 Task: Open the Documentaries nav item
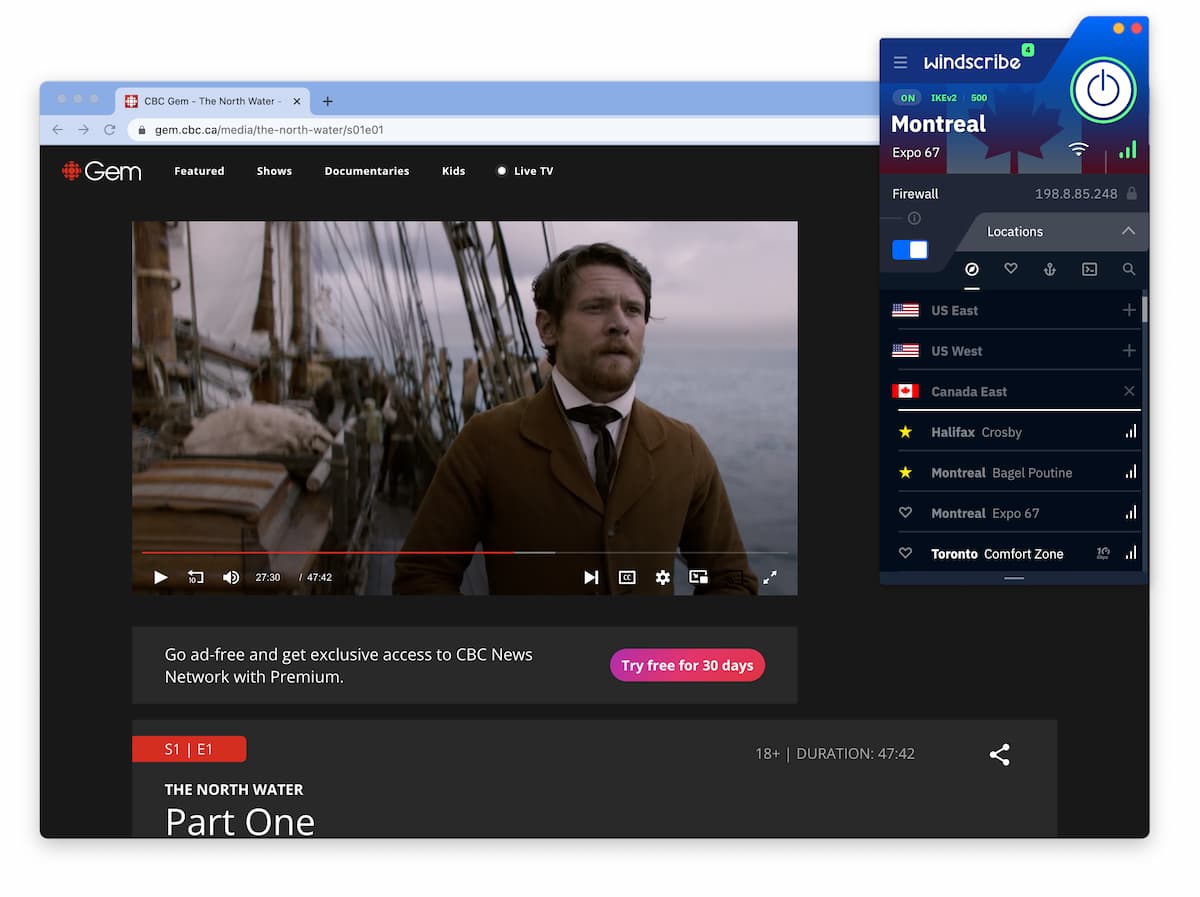pyautogui.click(x=367, y=171)
